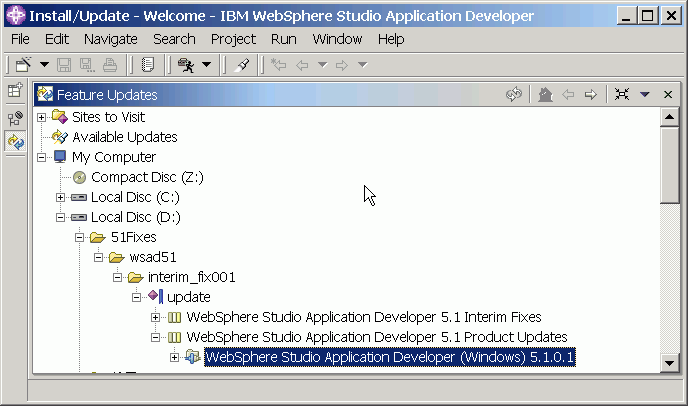Open the Forward history dropdown arrow

pyautogui.click(x=362, y=65)
